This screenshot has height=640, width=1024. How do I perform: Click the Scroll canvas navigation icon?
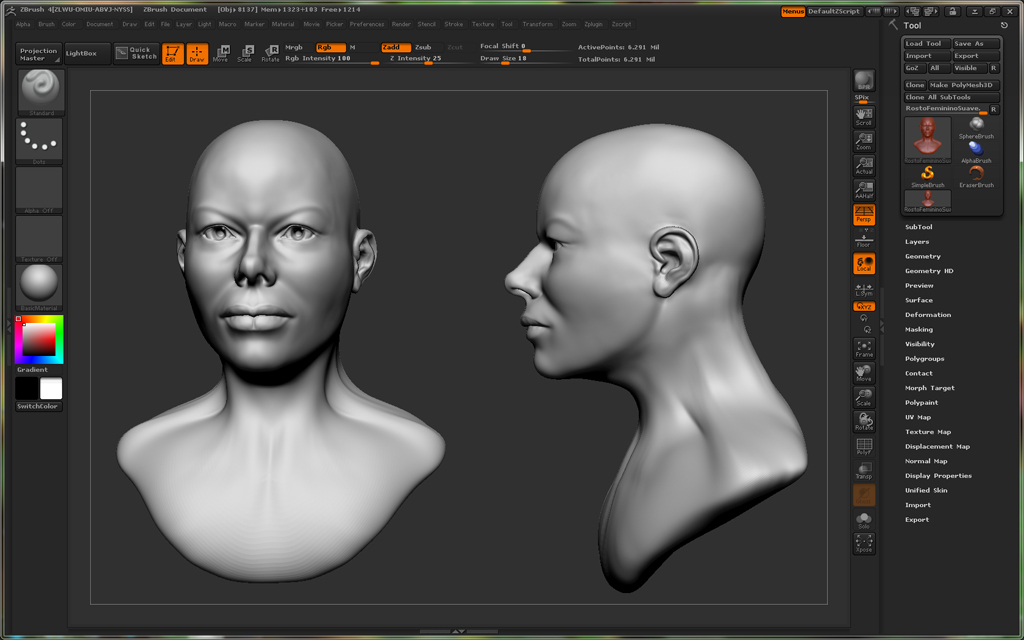[x=864, y=116]
